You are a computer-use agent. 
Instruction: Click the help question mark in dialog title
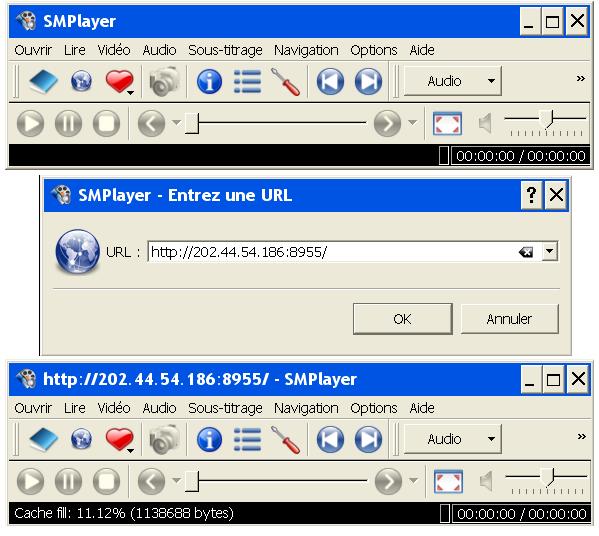tap(531, 195)
